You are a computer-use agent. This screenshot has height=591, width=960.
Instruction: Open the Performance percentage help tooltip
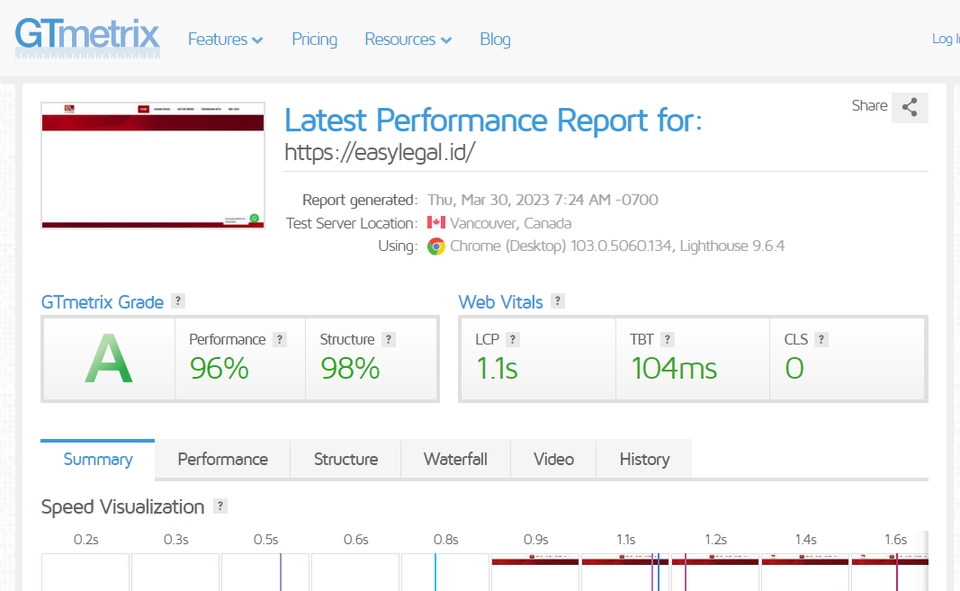(x=281, y=338)
